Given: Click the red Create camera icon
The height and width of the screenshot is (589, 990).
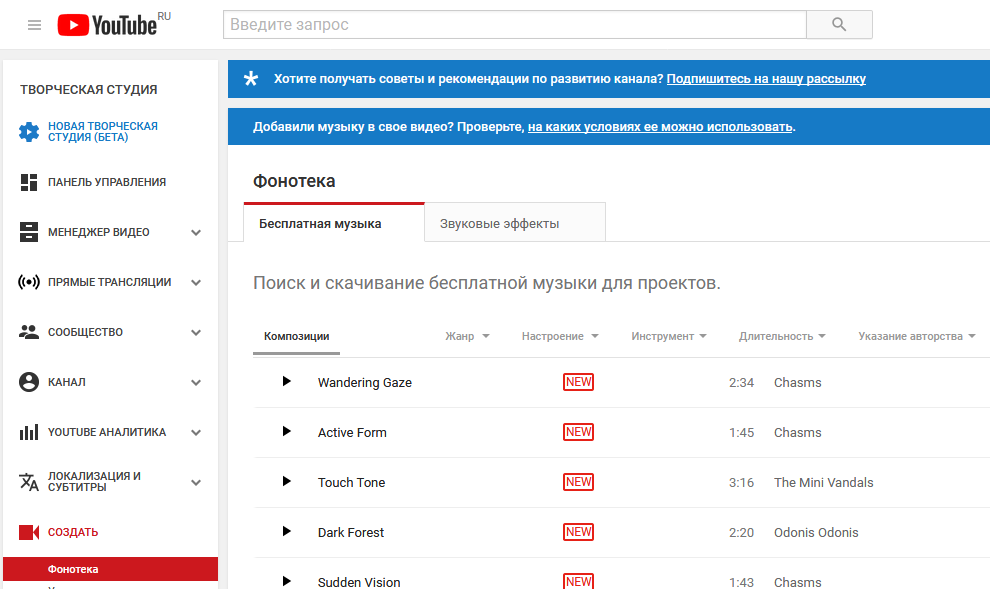Looking at the screenshot, I should pyautogui.click(x=29, y=532).
